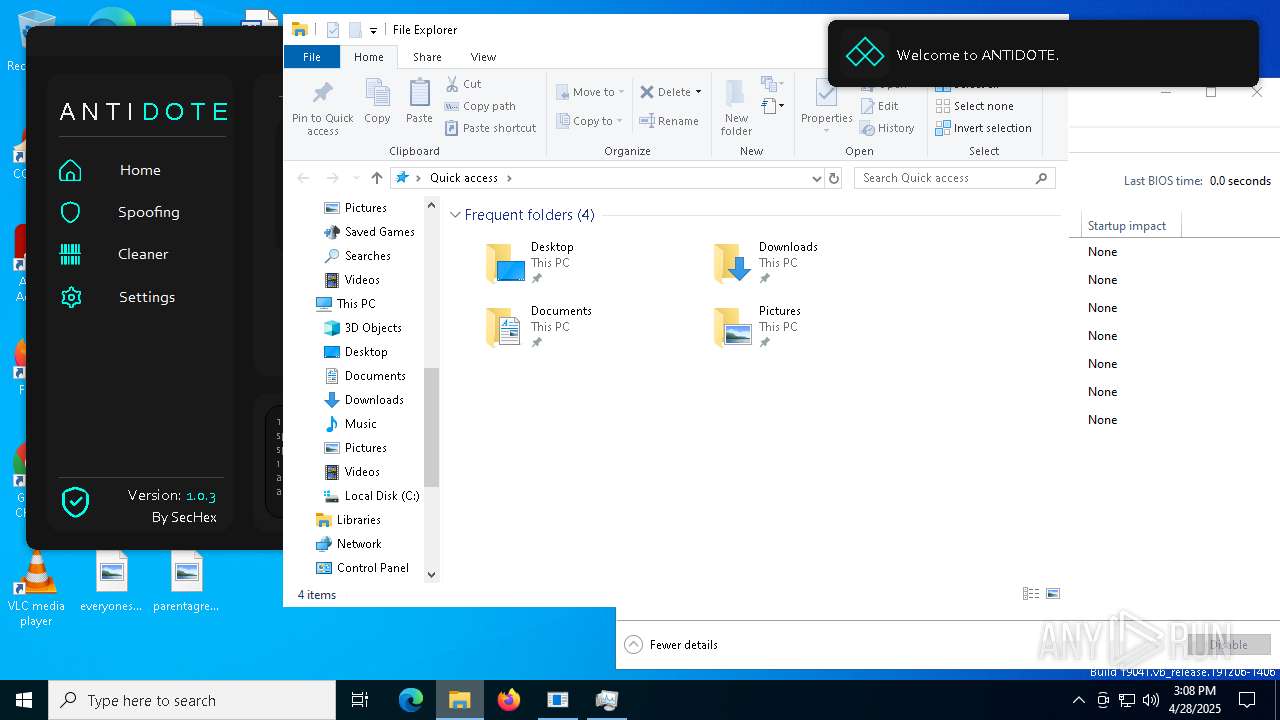Click New folder icon

coord(736,107)
